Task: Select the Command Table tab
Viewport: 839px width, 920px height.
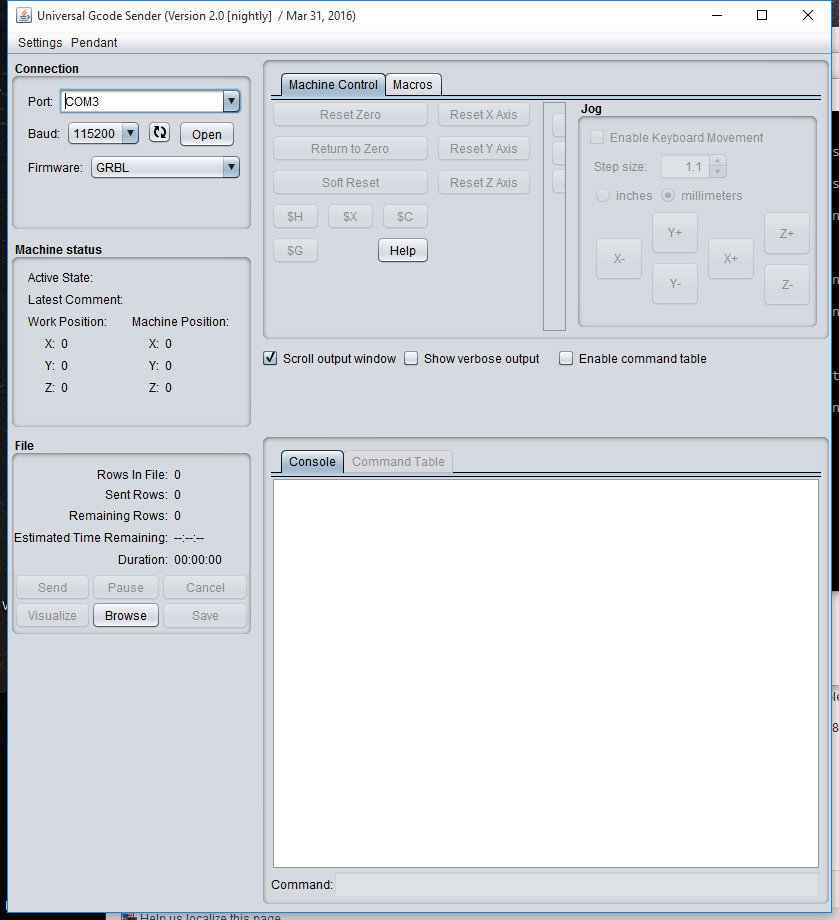Action: tap(398, 462)
